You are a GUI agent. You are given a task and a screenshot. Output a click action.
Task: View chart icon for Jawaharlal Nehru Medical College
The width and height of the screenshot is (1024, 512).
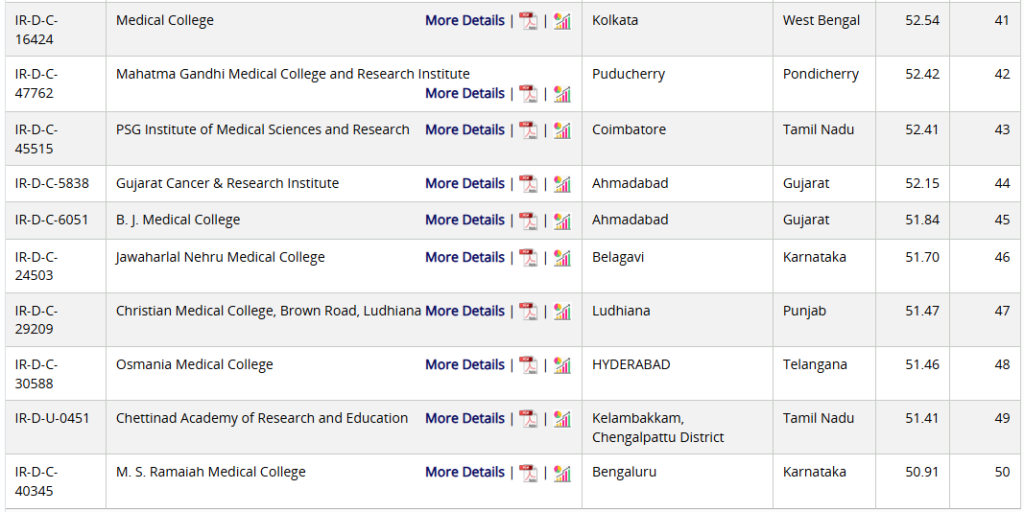(x=562, y=258)
